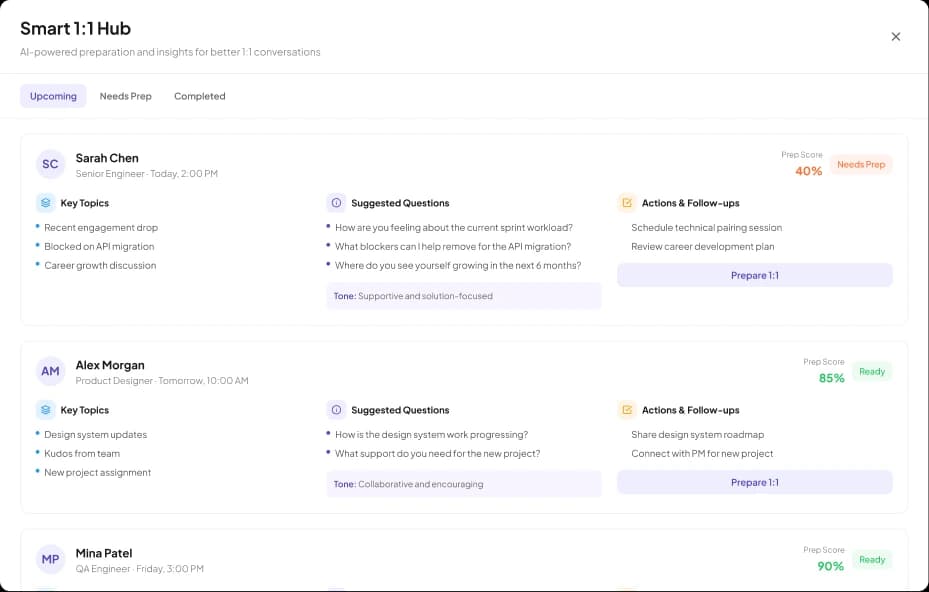Click 'Schedule technical pairing session' action

706,228
